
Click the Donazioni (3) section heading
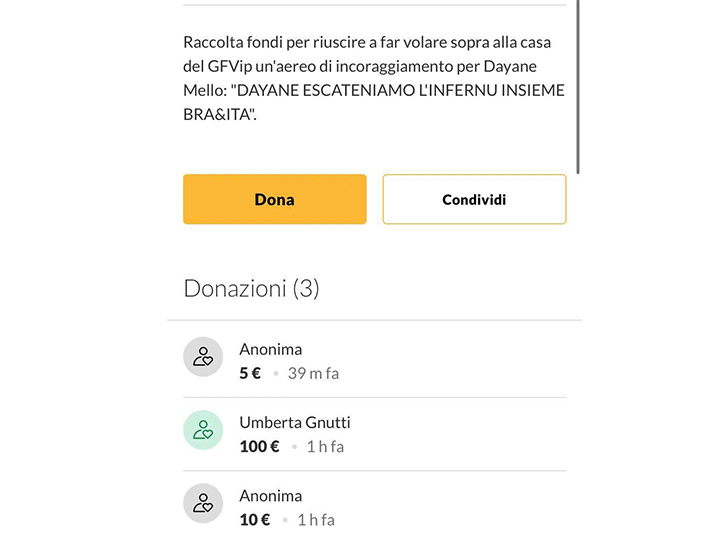click(x=251, y=288)
